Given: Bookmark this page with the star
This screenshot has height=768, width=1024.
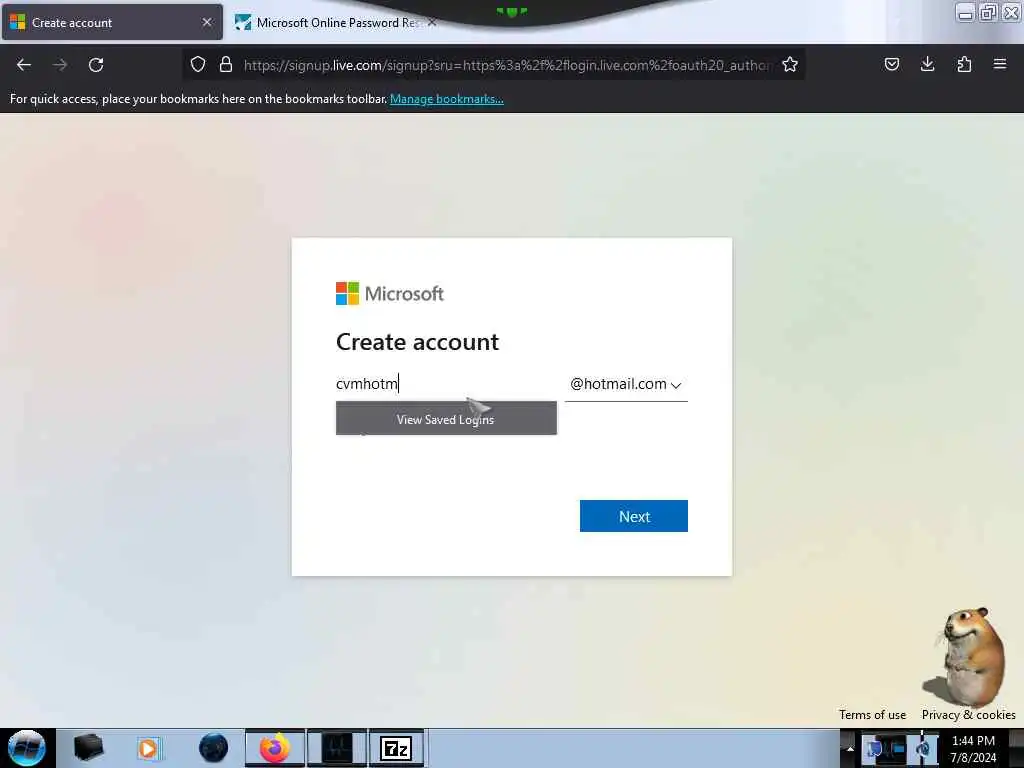Looking at the screenshot, I should [x=790, y=64].
